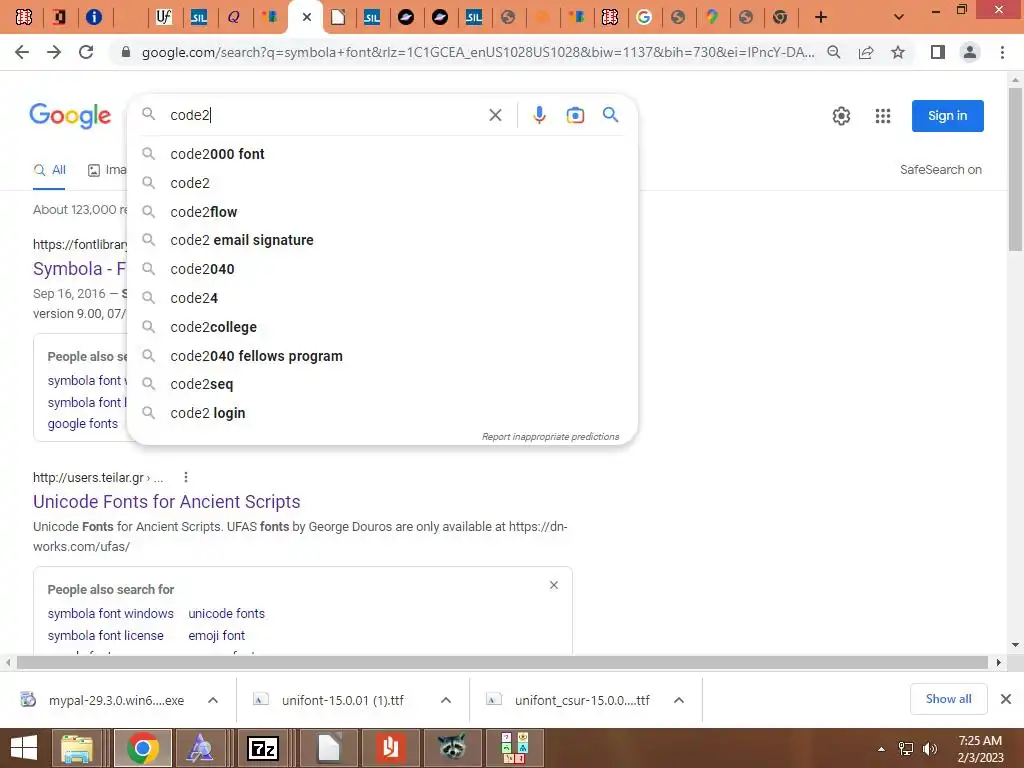Open the Chrome three-dot menu
The height and width of the screenshot is (768, 1024).
coord(1002,52)
